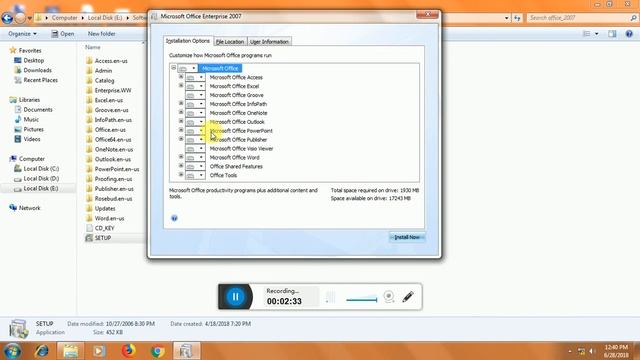
Task: Open Videos library
Action: tap(27, 139)
